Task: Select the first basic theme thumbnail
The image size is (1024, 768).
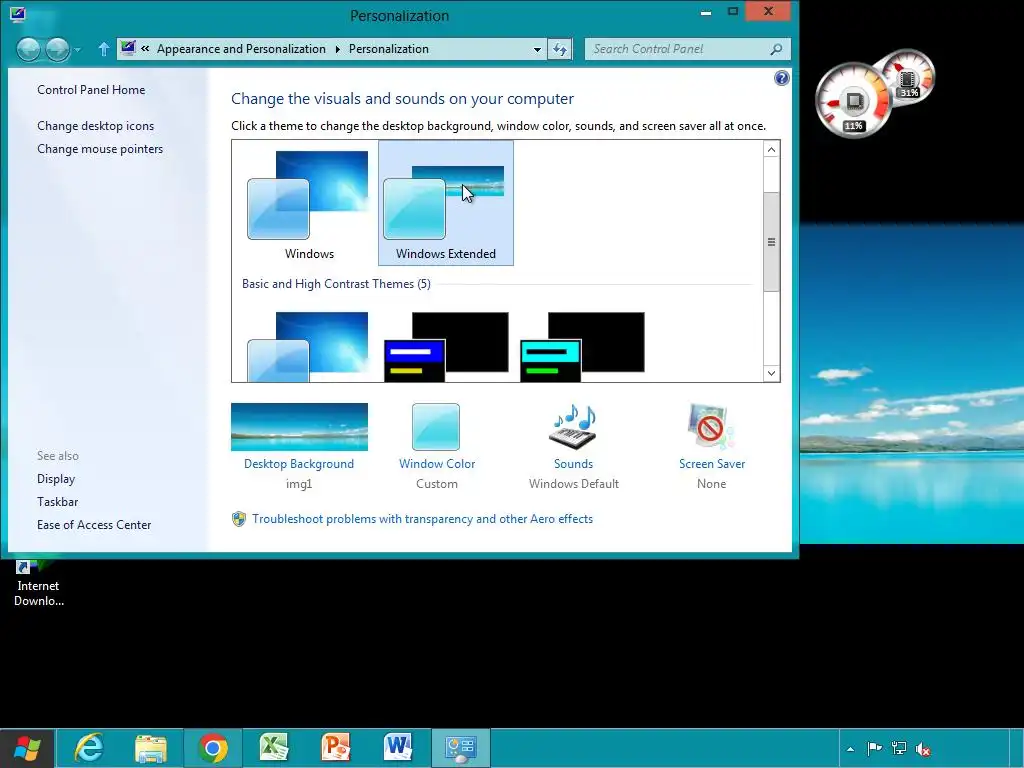Action: pos(308,346)
